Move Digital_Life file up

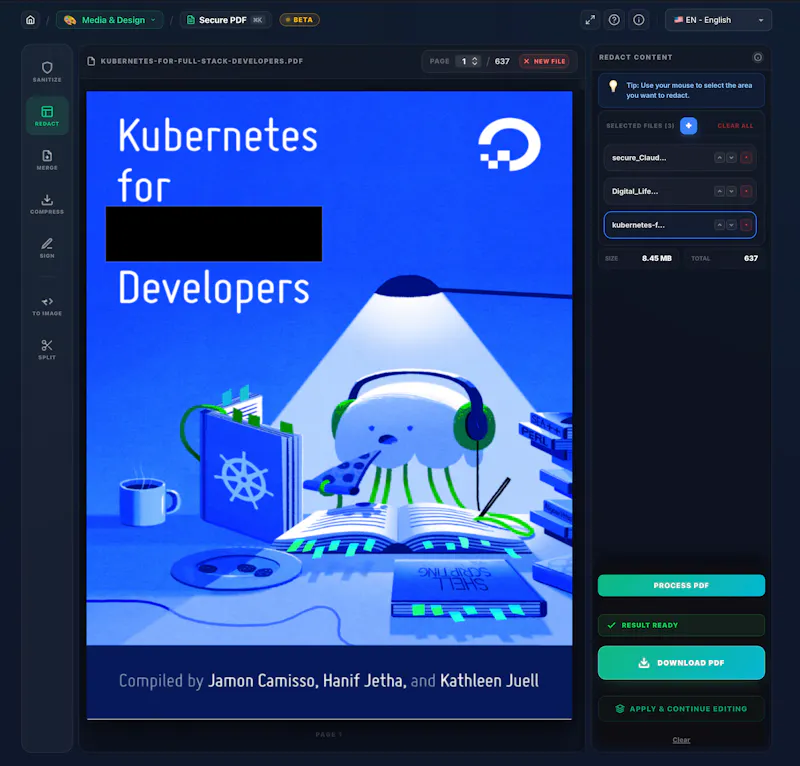point(719,191)
